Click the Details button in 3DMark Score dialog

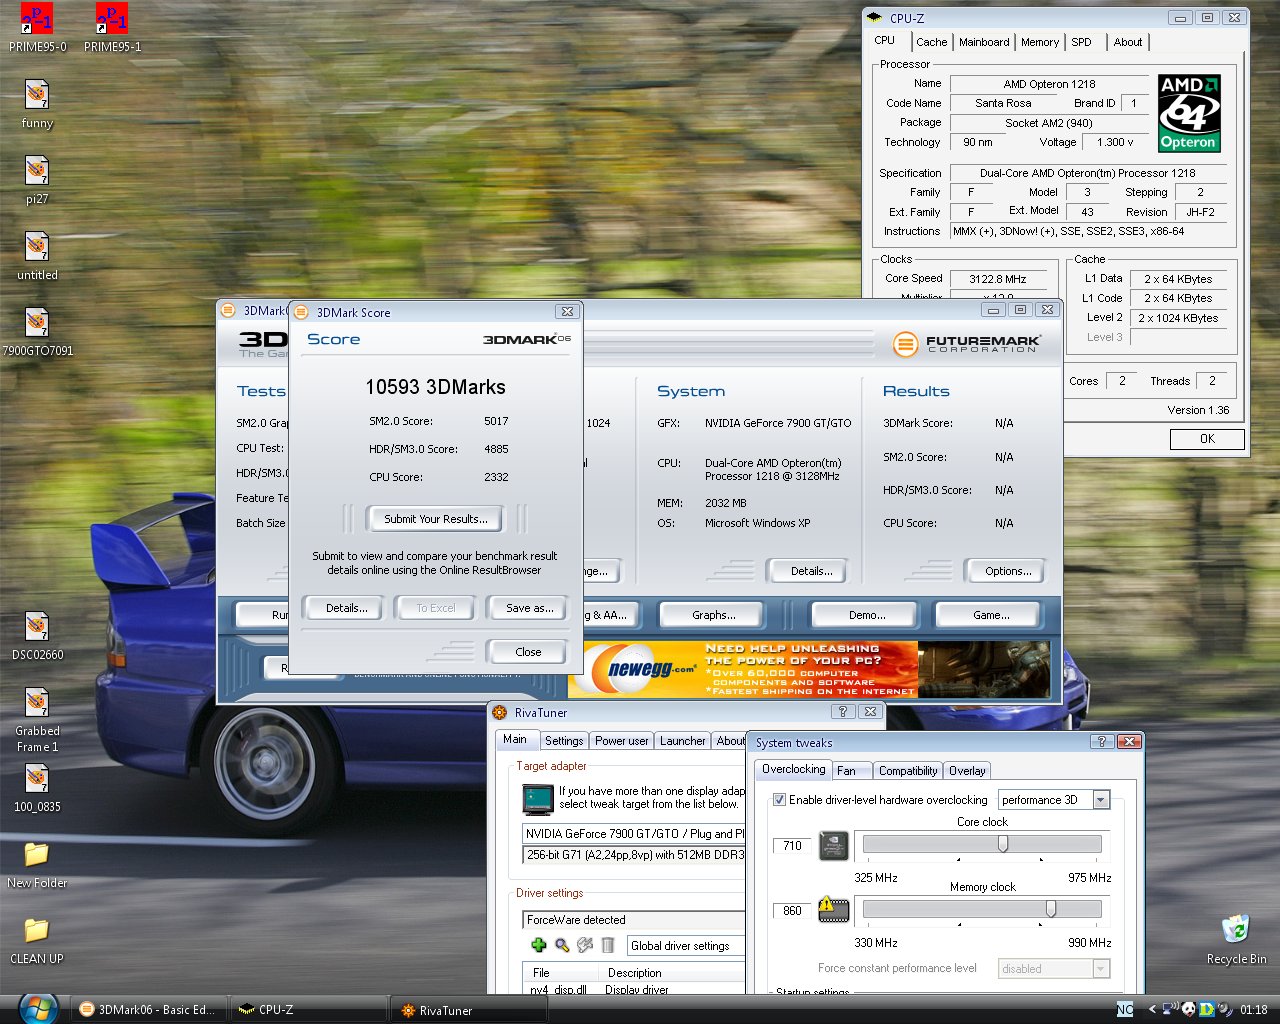pyautogui.click(x=347, y=608)
